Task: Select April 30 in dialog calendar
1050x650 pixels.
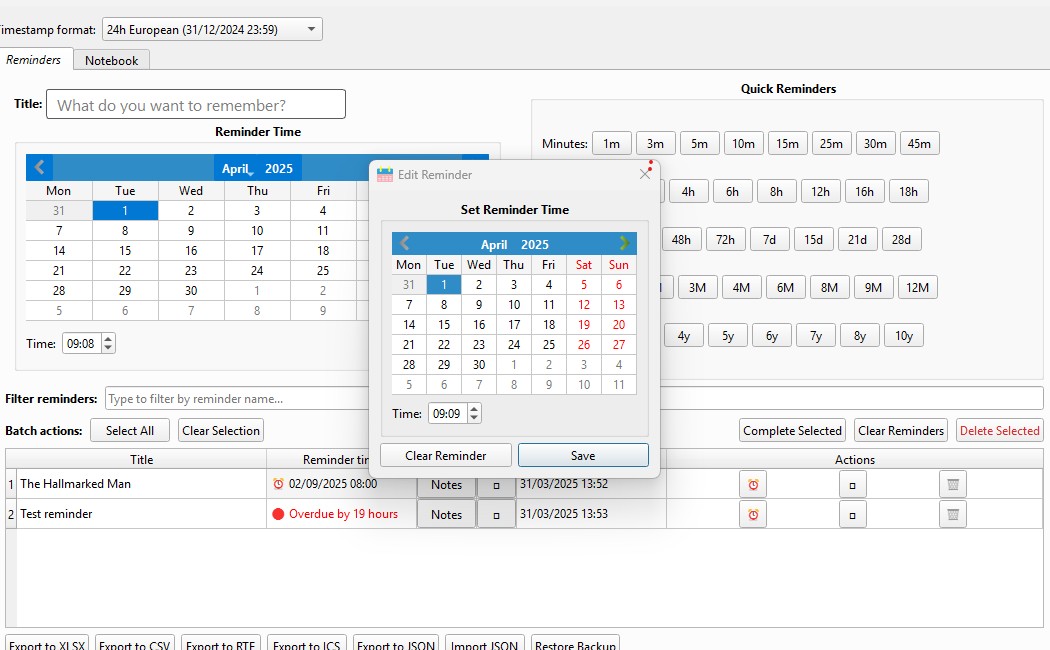Action: 479,365
